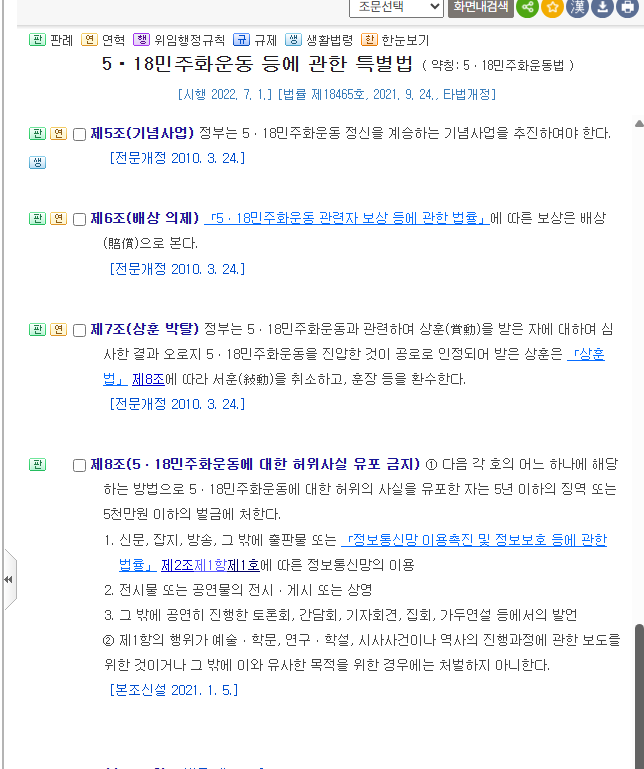Click the 위임행정규칙 legend icon
The width and height of the screenshot is (644, 769).
pyautogui.click(x=141, y=40)
